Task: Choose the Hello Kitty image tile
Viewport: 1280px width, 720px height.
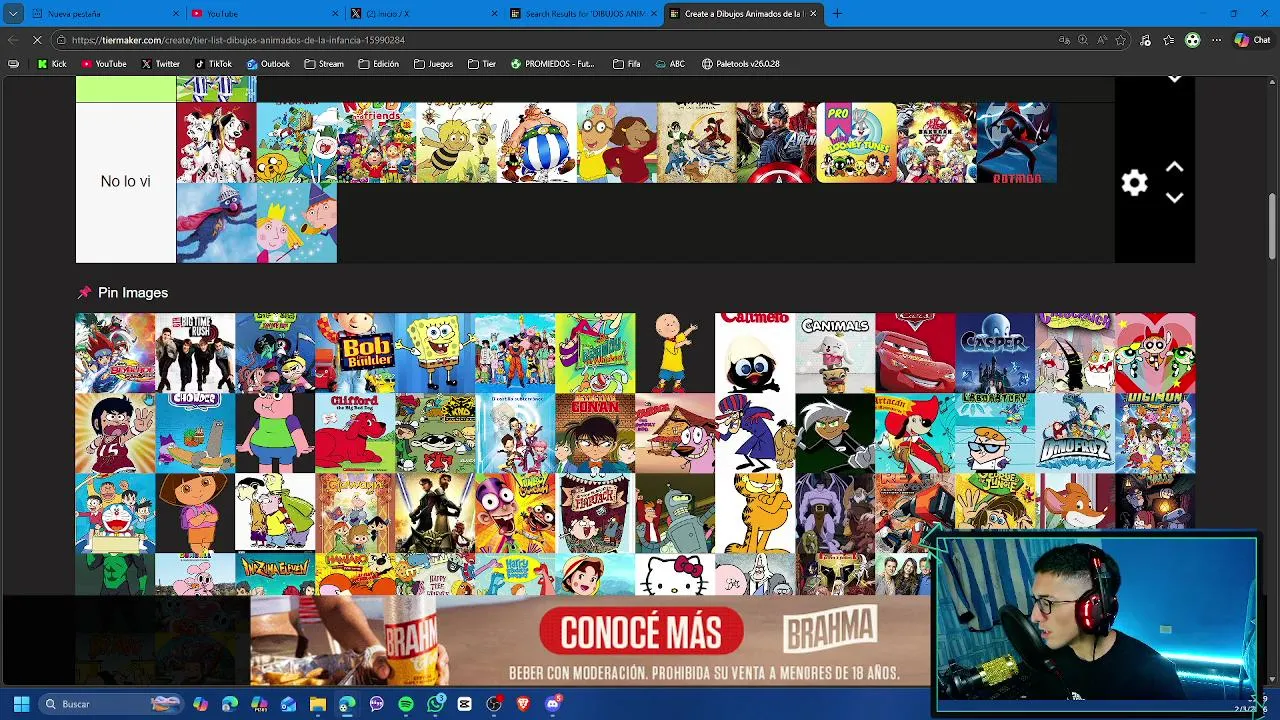Action: [x=675, y=574]
